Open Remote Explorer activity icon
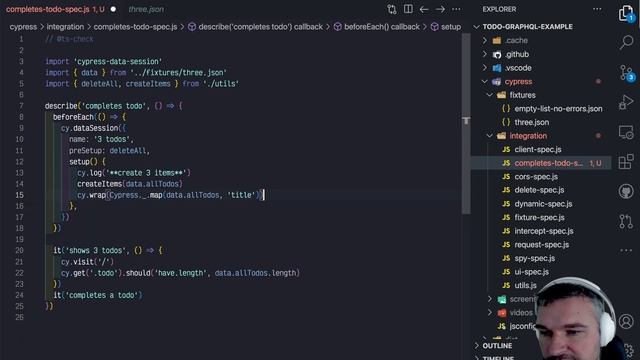The height and width of the screenshot is (360, 640). click(x=626, y=132)
